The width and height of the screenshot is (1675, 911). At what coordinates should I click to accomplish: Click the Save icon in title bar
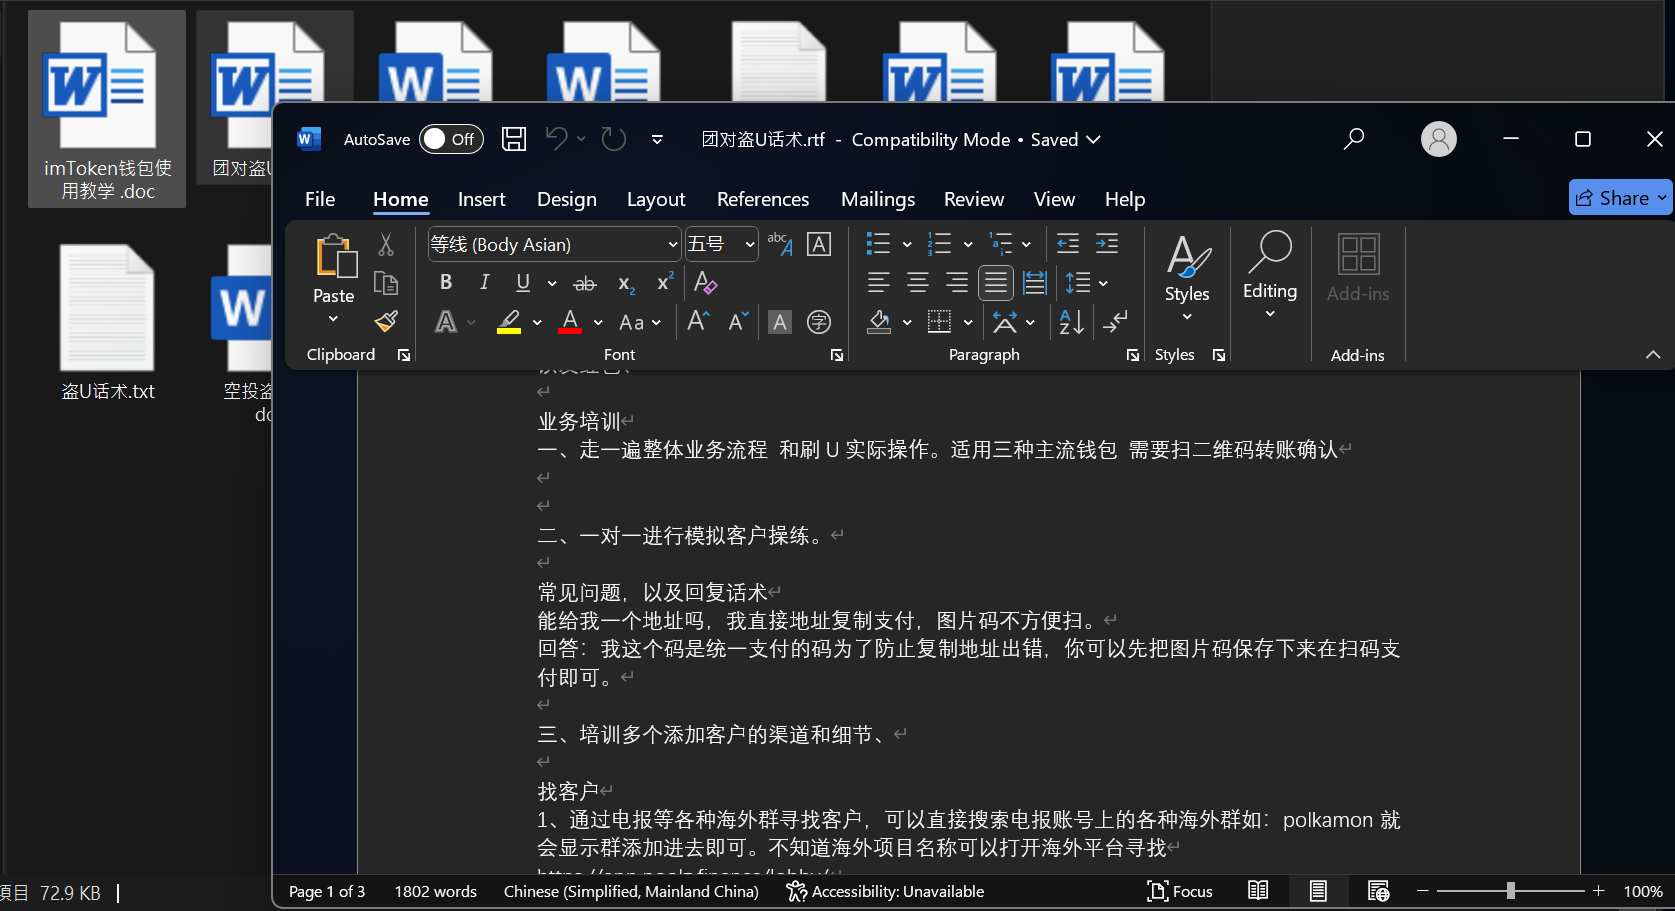tap(514, 139)
